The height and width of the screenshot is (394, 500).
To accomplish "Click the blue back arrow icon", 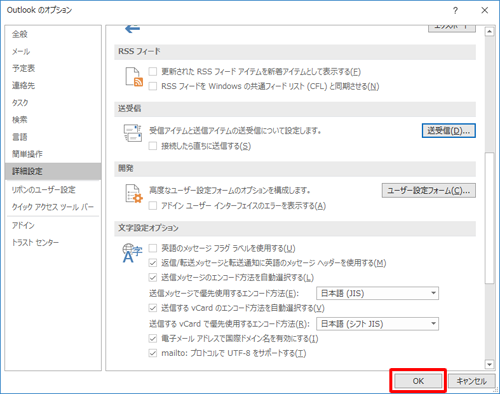I will tap(132, 29).
